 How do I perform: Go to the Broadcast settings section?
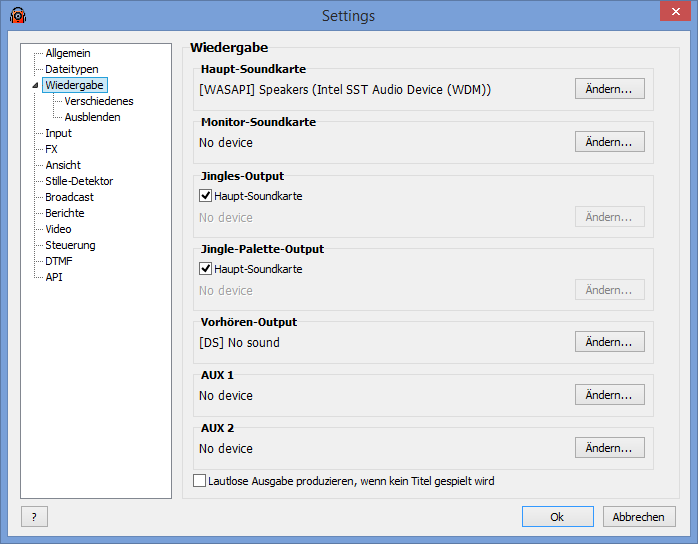[x=69, y=197]
